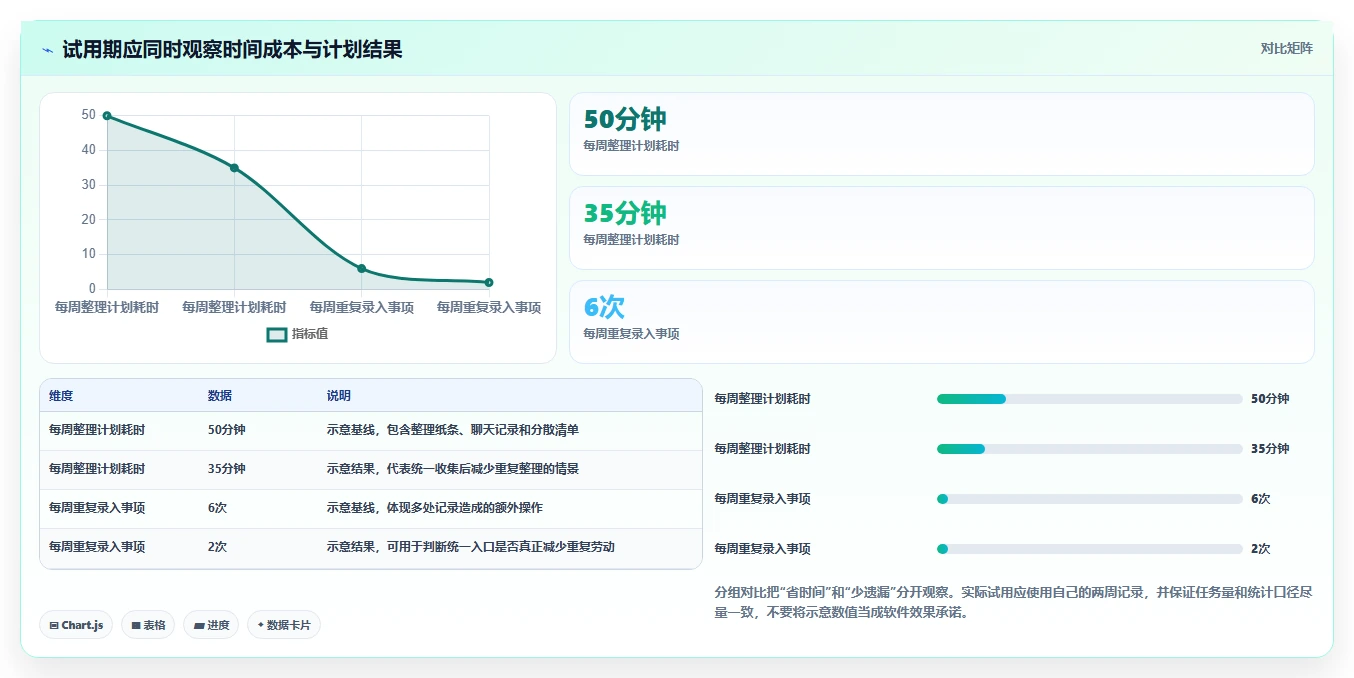
Task: Click table cell 6次 in the 数据 column
Action: [x=218, y=508]
